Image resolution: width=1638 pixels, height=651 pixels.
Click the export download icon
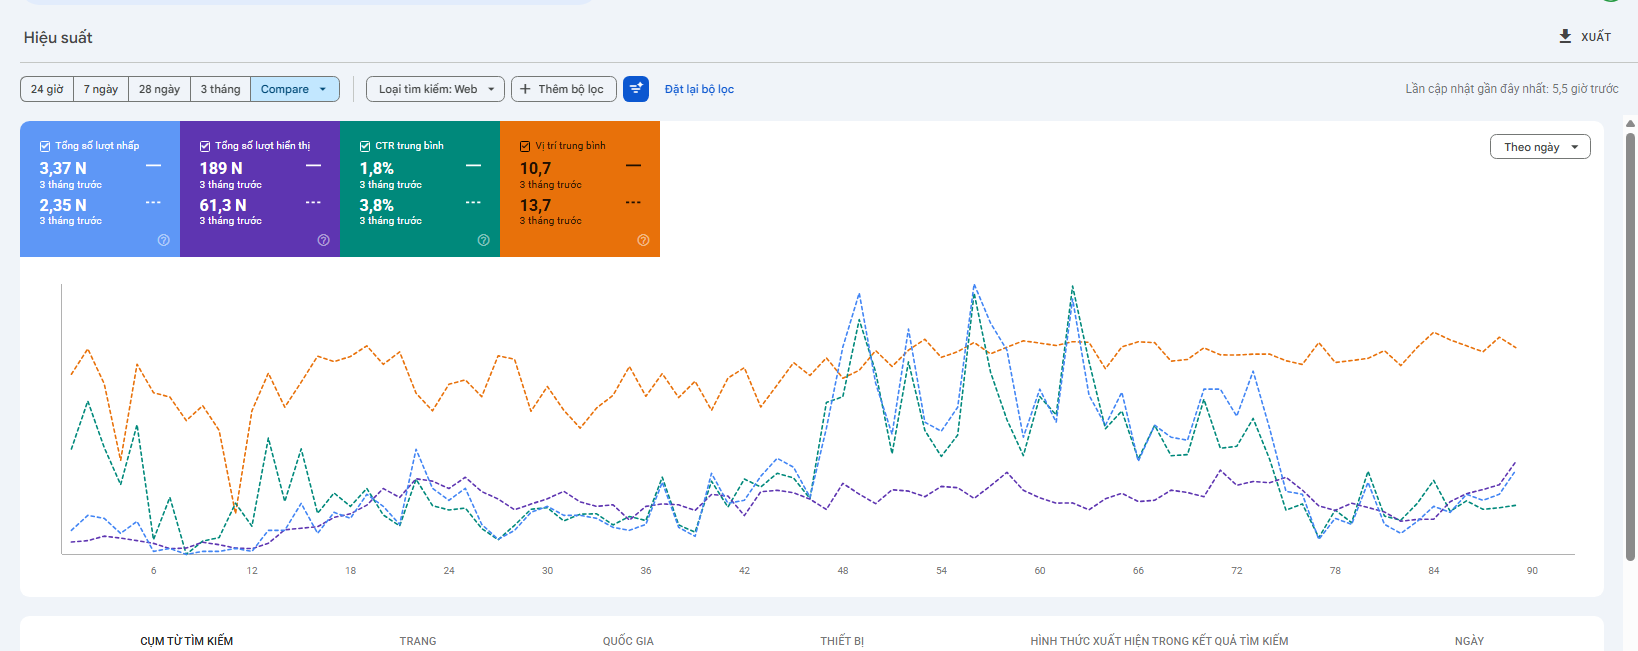click(x=1565, y=36)
